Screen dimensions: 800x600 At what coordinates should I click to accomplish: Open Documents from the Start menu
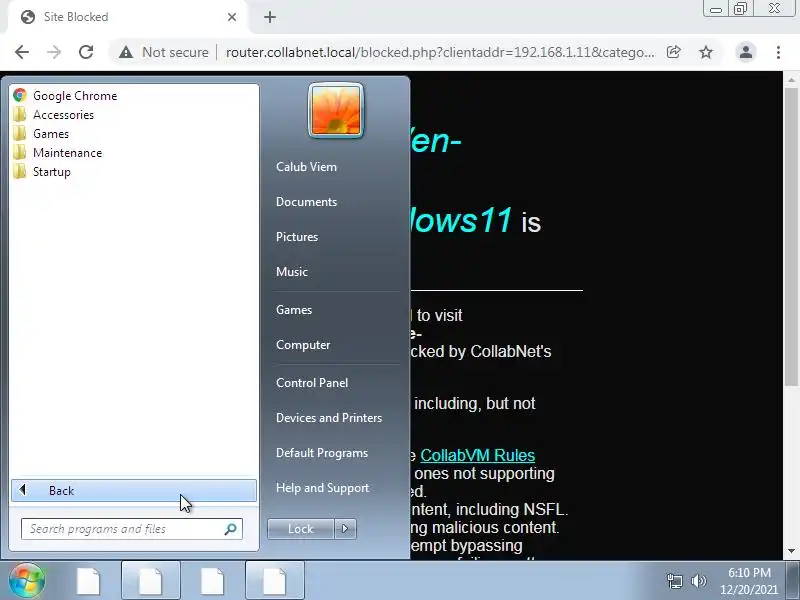306,202
